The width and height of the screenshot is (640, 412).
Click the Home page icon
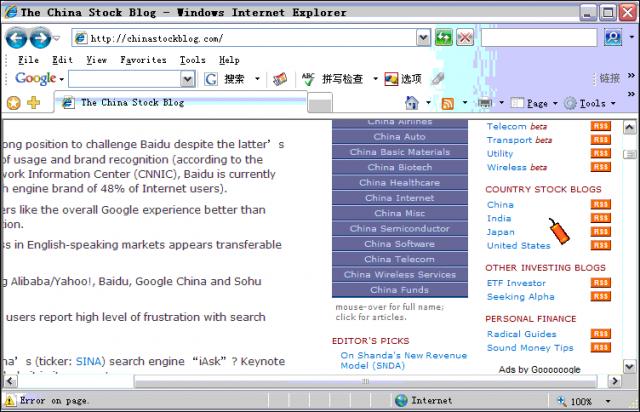coord(412,102)
